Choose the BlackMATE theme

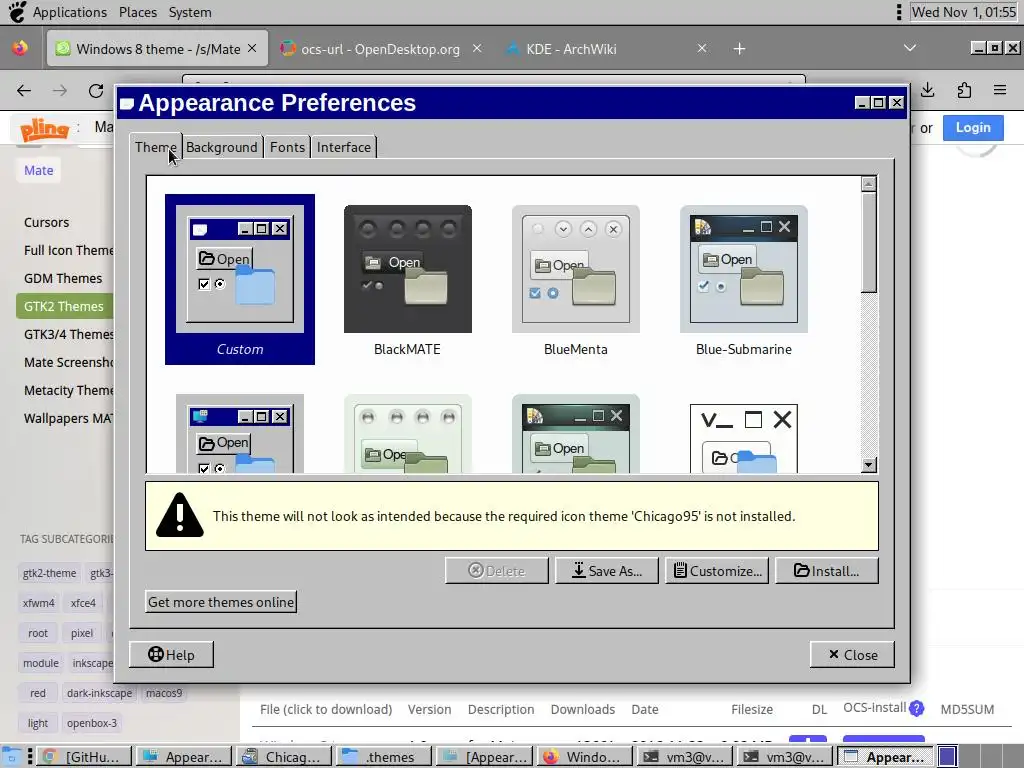point(408,281)
